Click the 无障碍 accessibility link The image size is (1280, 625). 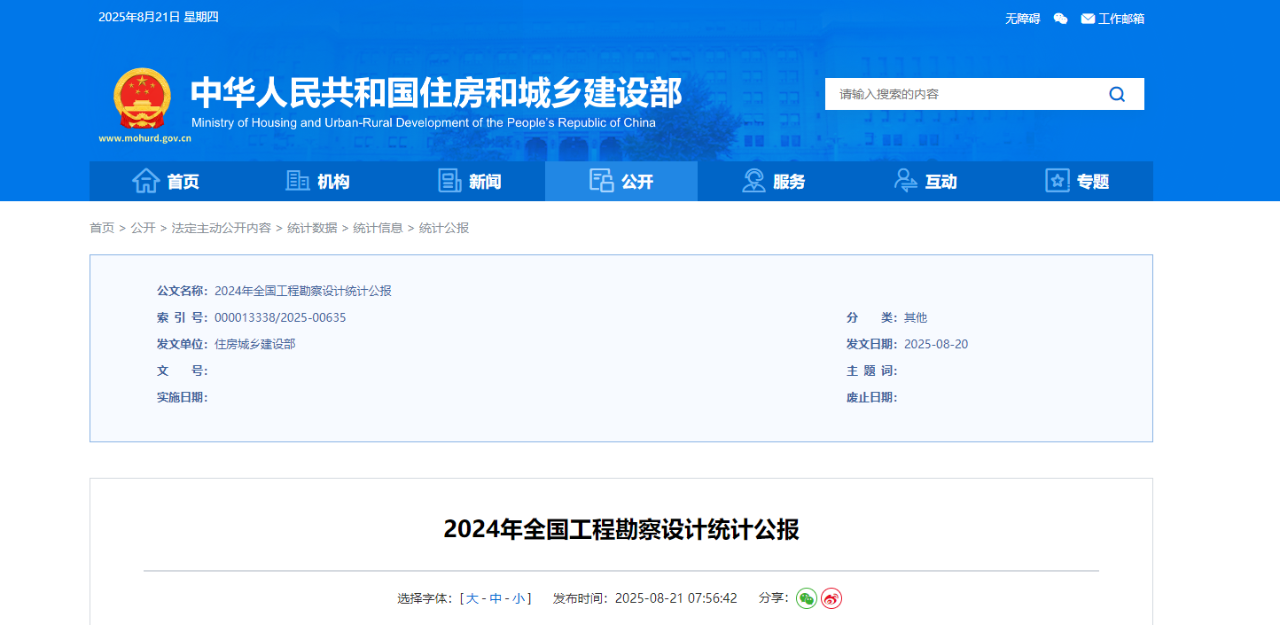click(x=1022, y=18)
